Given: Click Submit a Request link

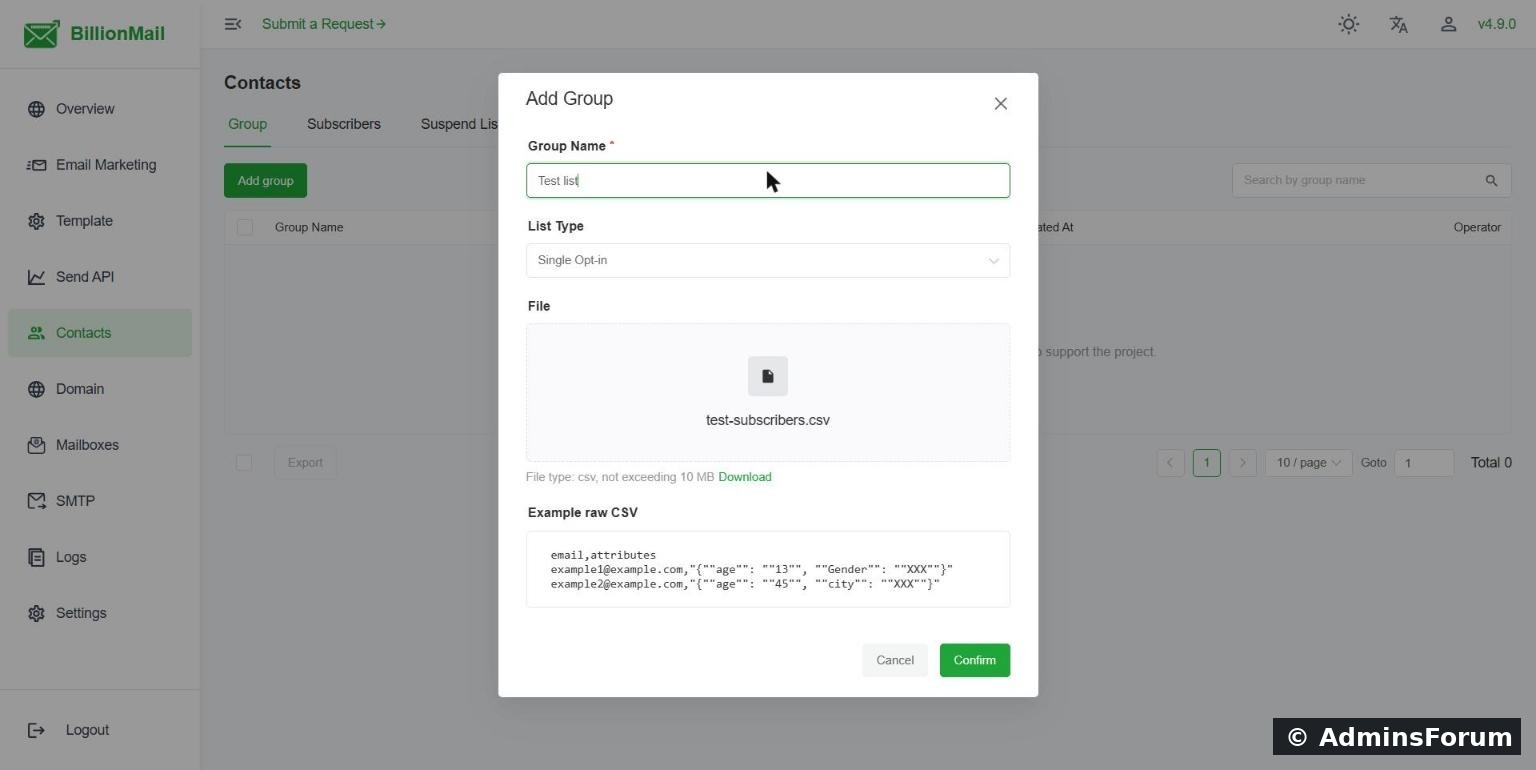Looking at the screenshot, I should (324, 24).
